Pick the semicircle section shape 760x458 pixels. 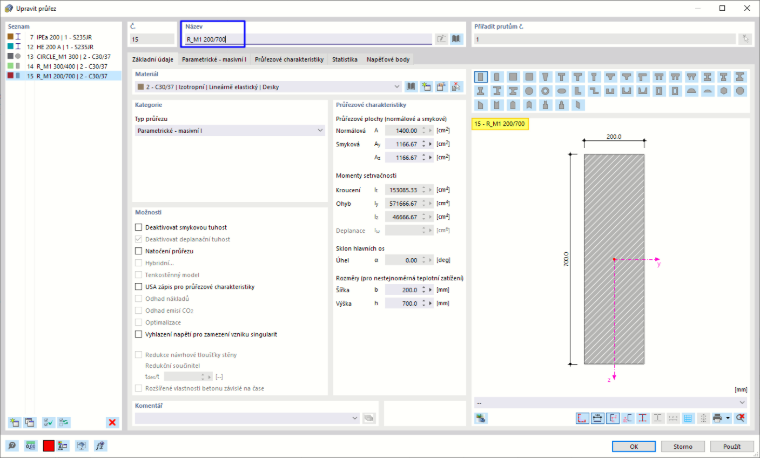coord(692,91)
